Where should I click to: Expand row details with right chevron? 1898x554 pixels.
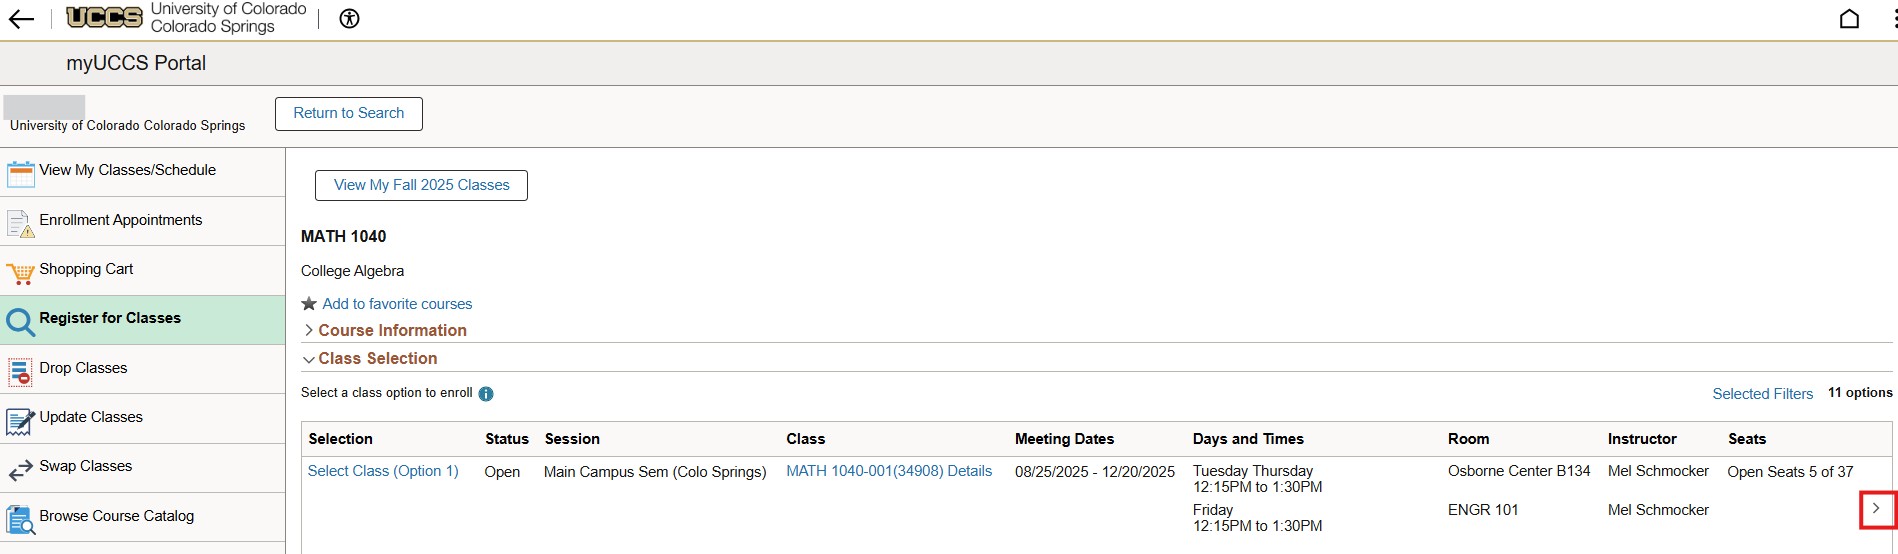[x=1876, y=509]
